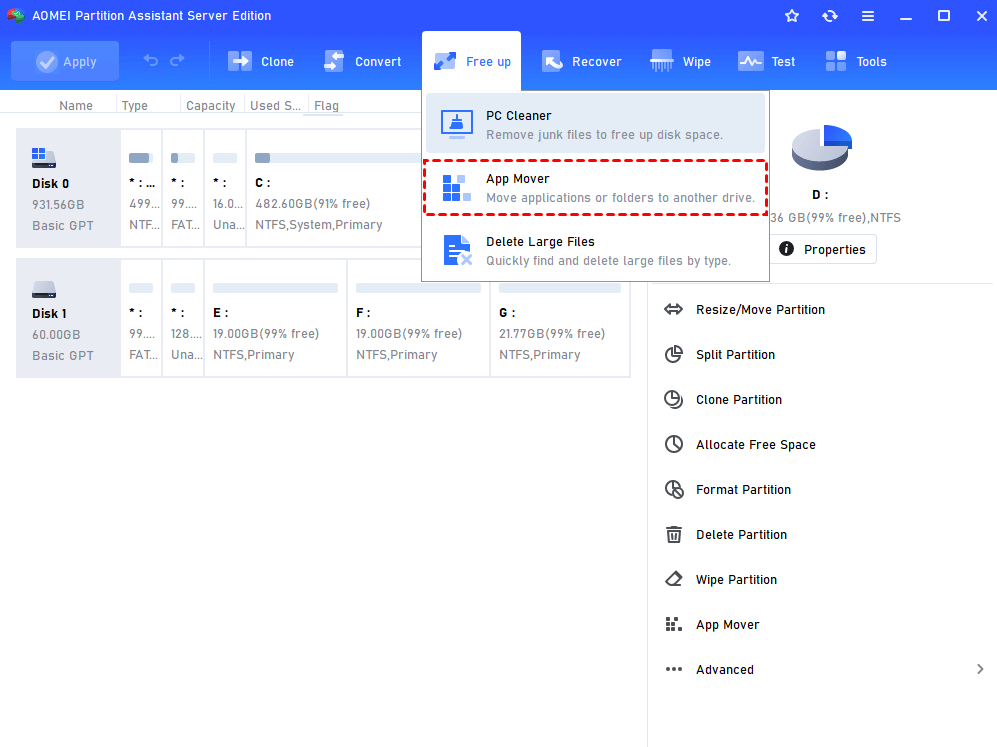Click the Disk 0 Windows drive icon

pos(43,158)
